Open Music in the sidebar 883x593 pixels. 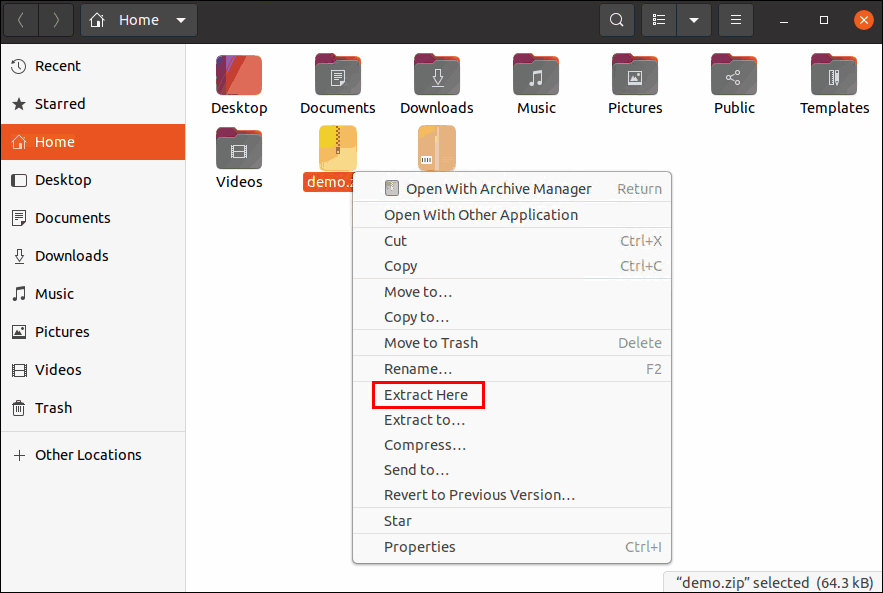(93, 294)
